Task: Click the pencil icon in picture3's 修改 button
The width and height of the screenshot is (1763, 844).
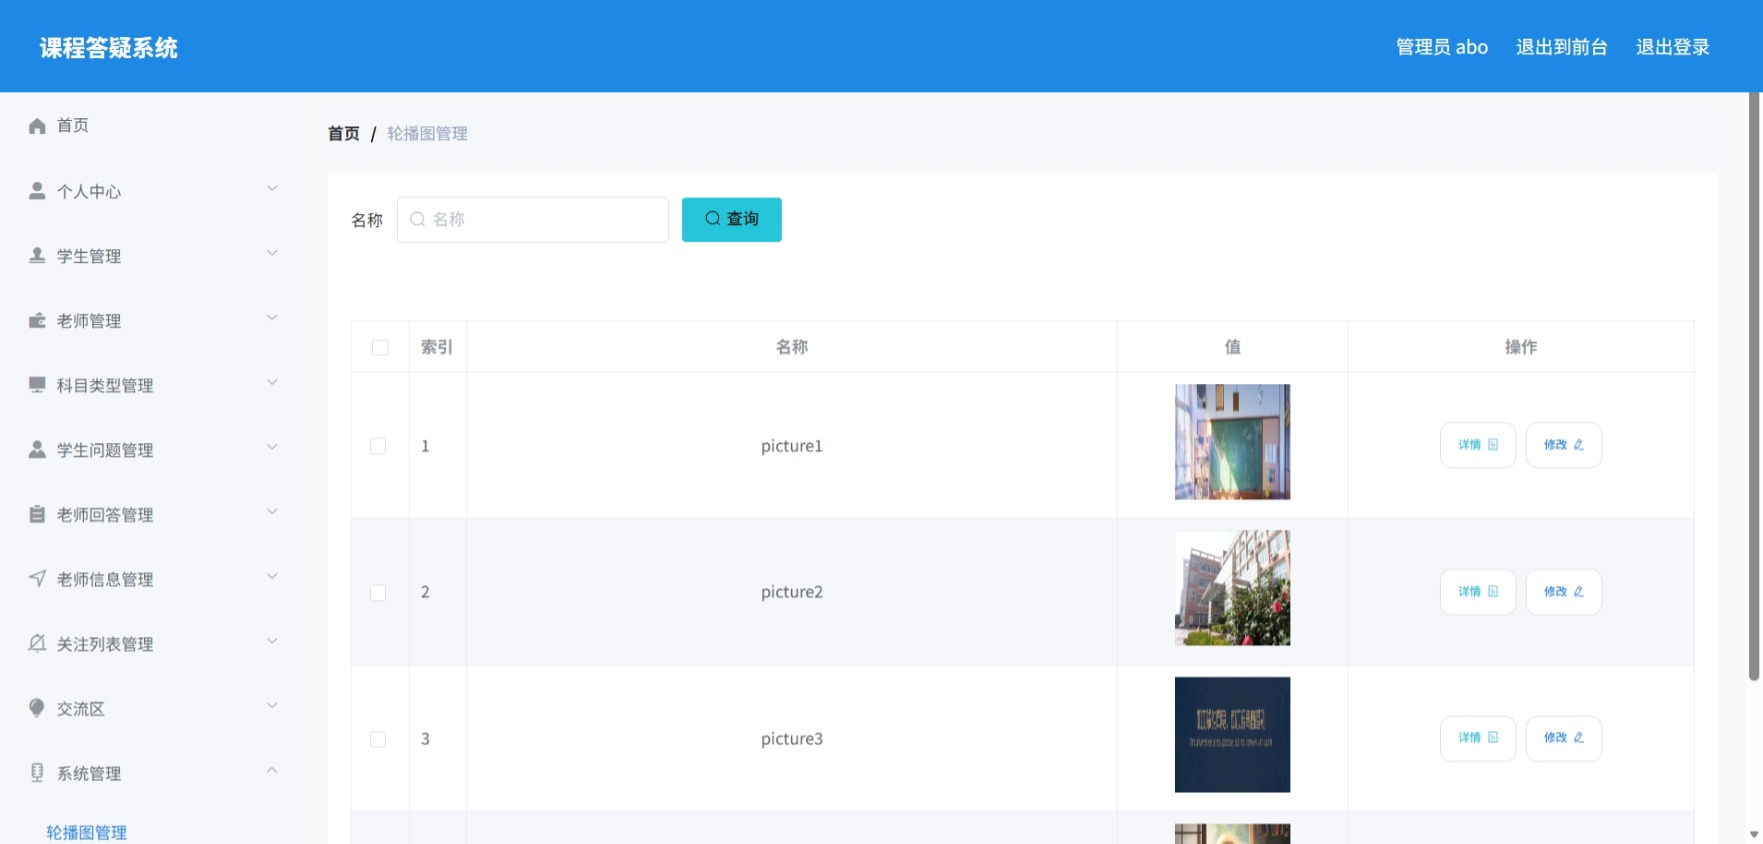Action: (x=1579, y=738)
